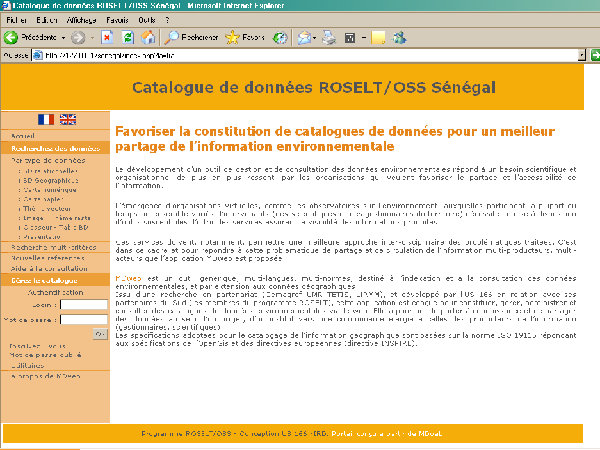Open the Outils menu
Image resolution: width=600 pixels, height=450 pixels.
[x=147, y=20]
